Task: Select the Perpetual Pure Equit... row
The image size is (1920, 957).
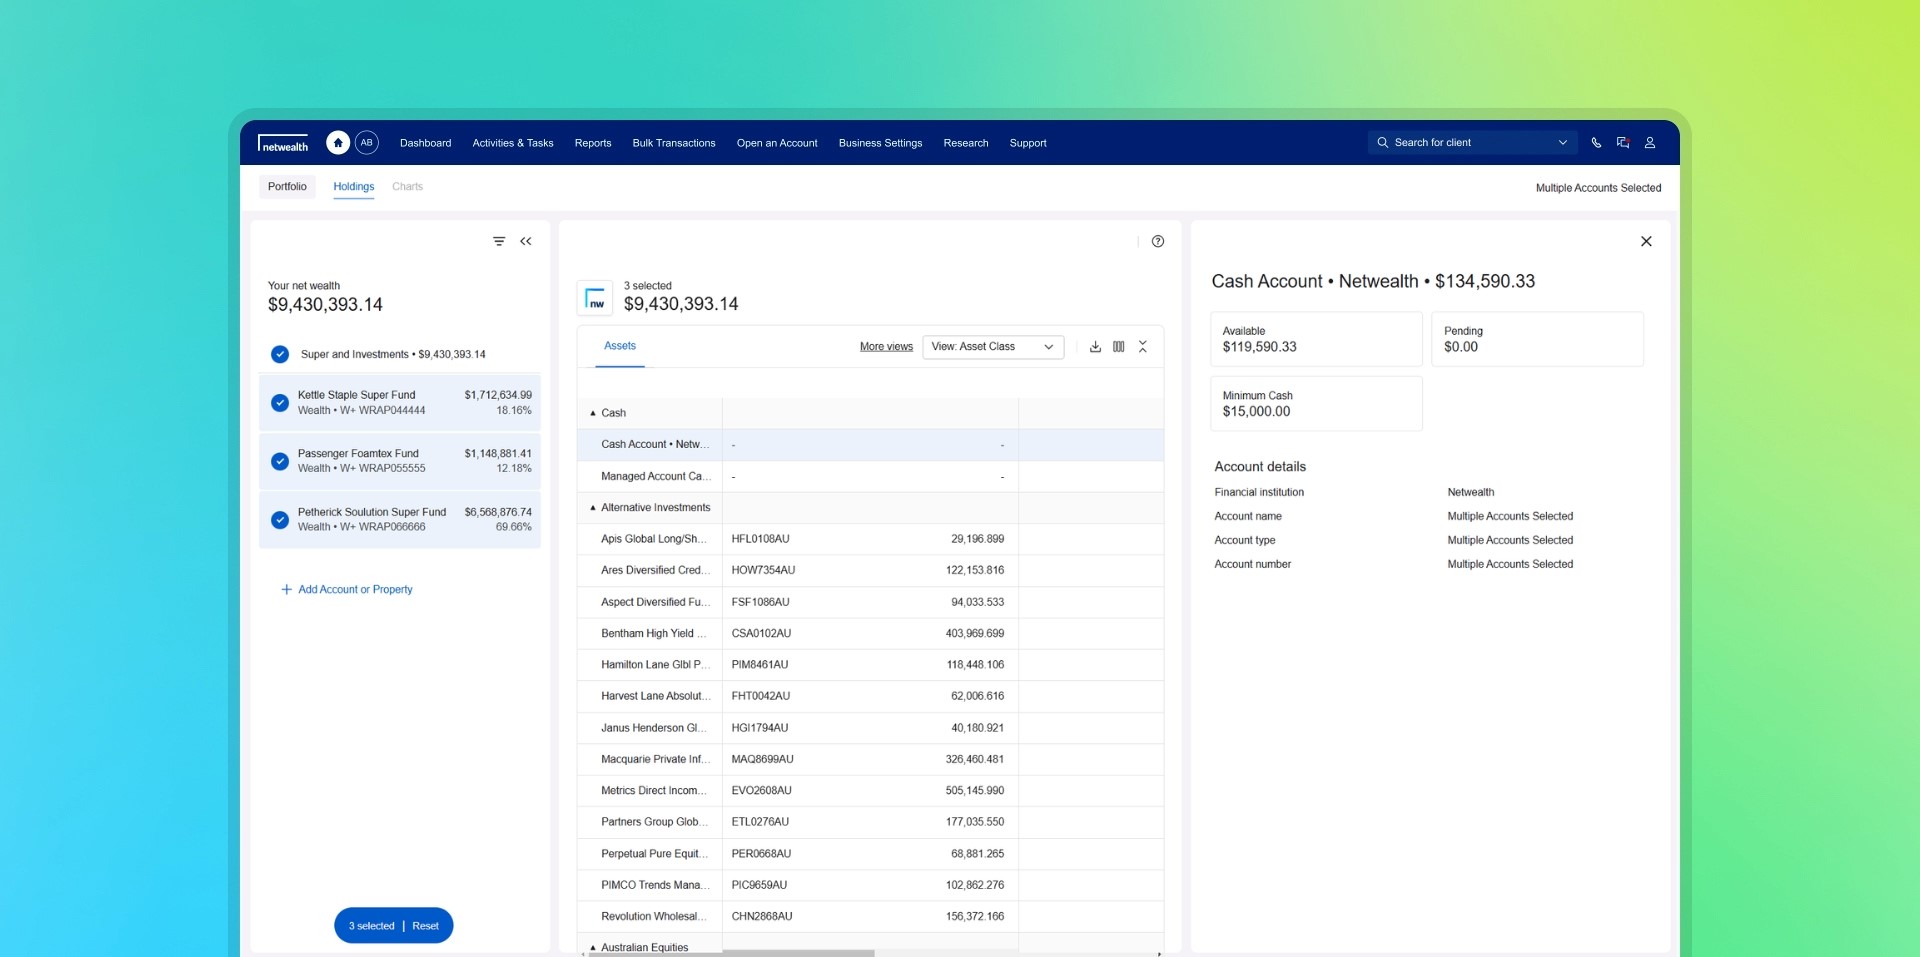Action: pos(870,854)
